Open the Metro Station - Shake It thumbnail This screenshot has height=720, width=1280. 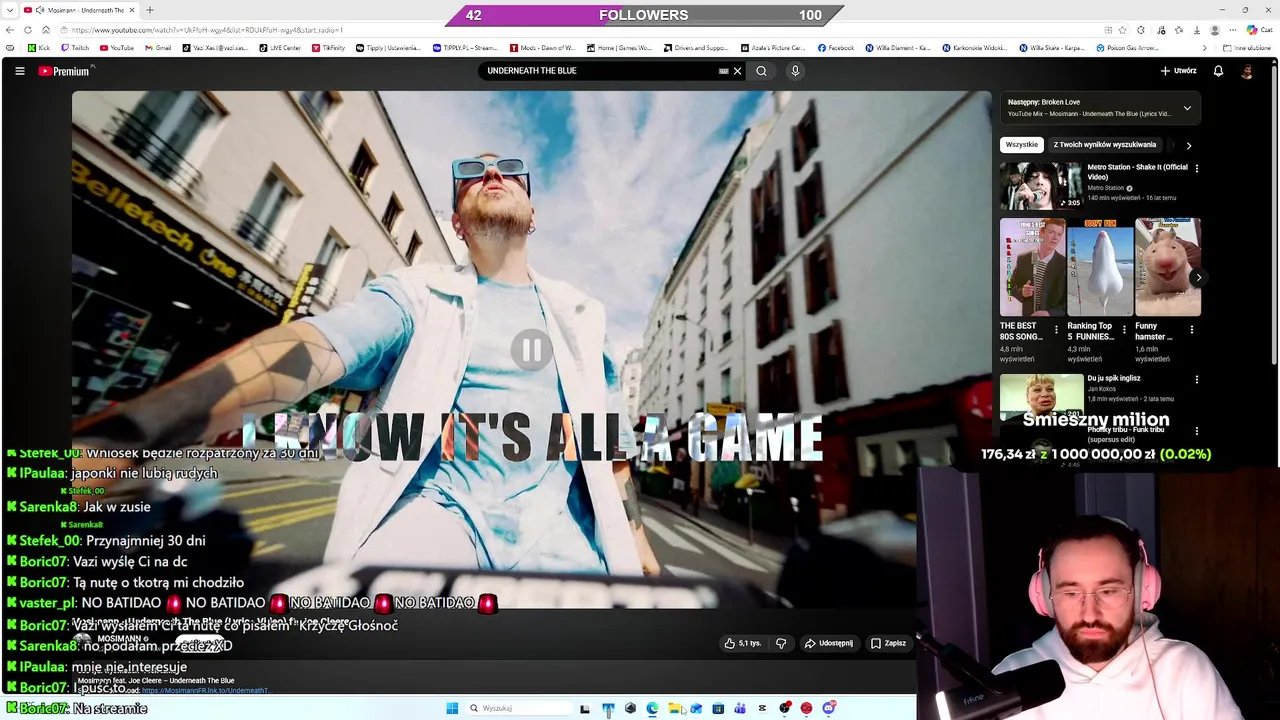(x=1041, y=185)
